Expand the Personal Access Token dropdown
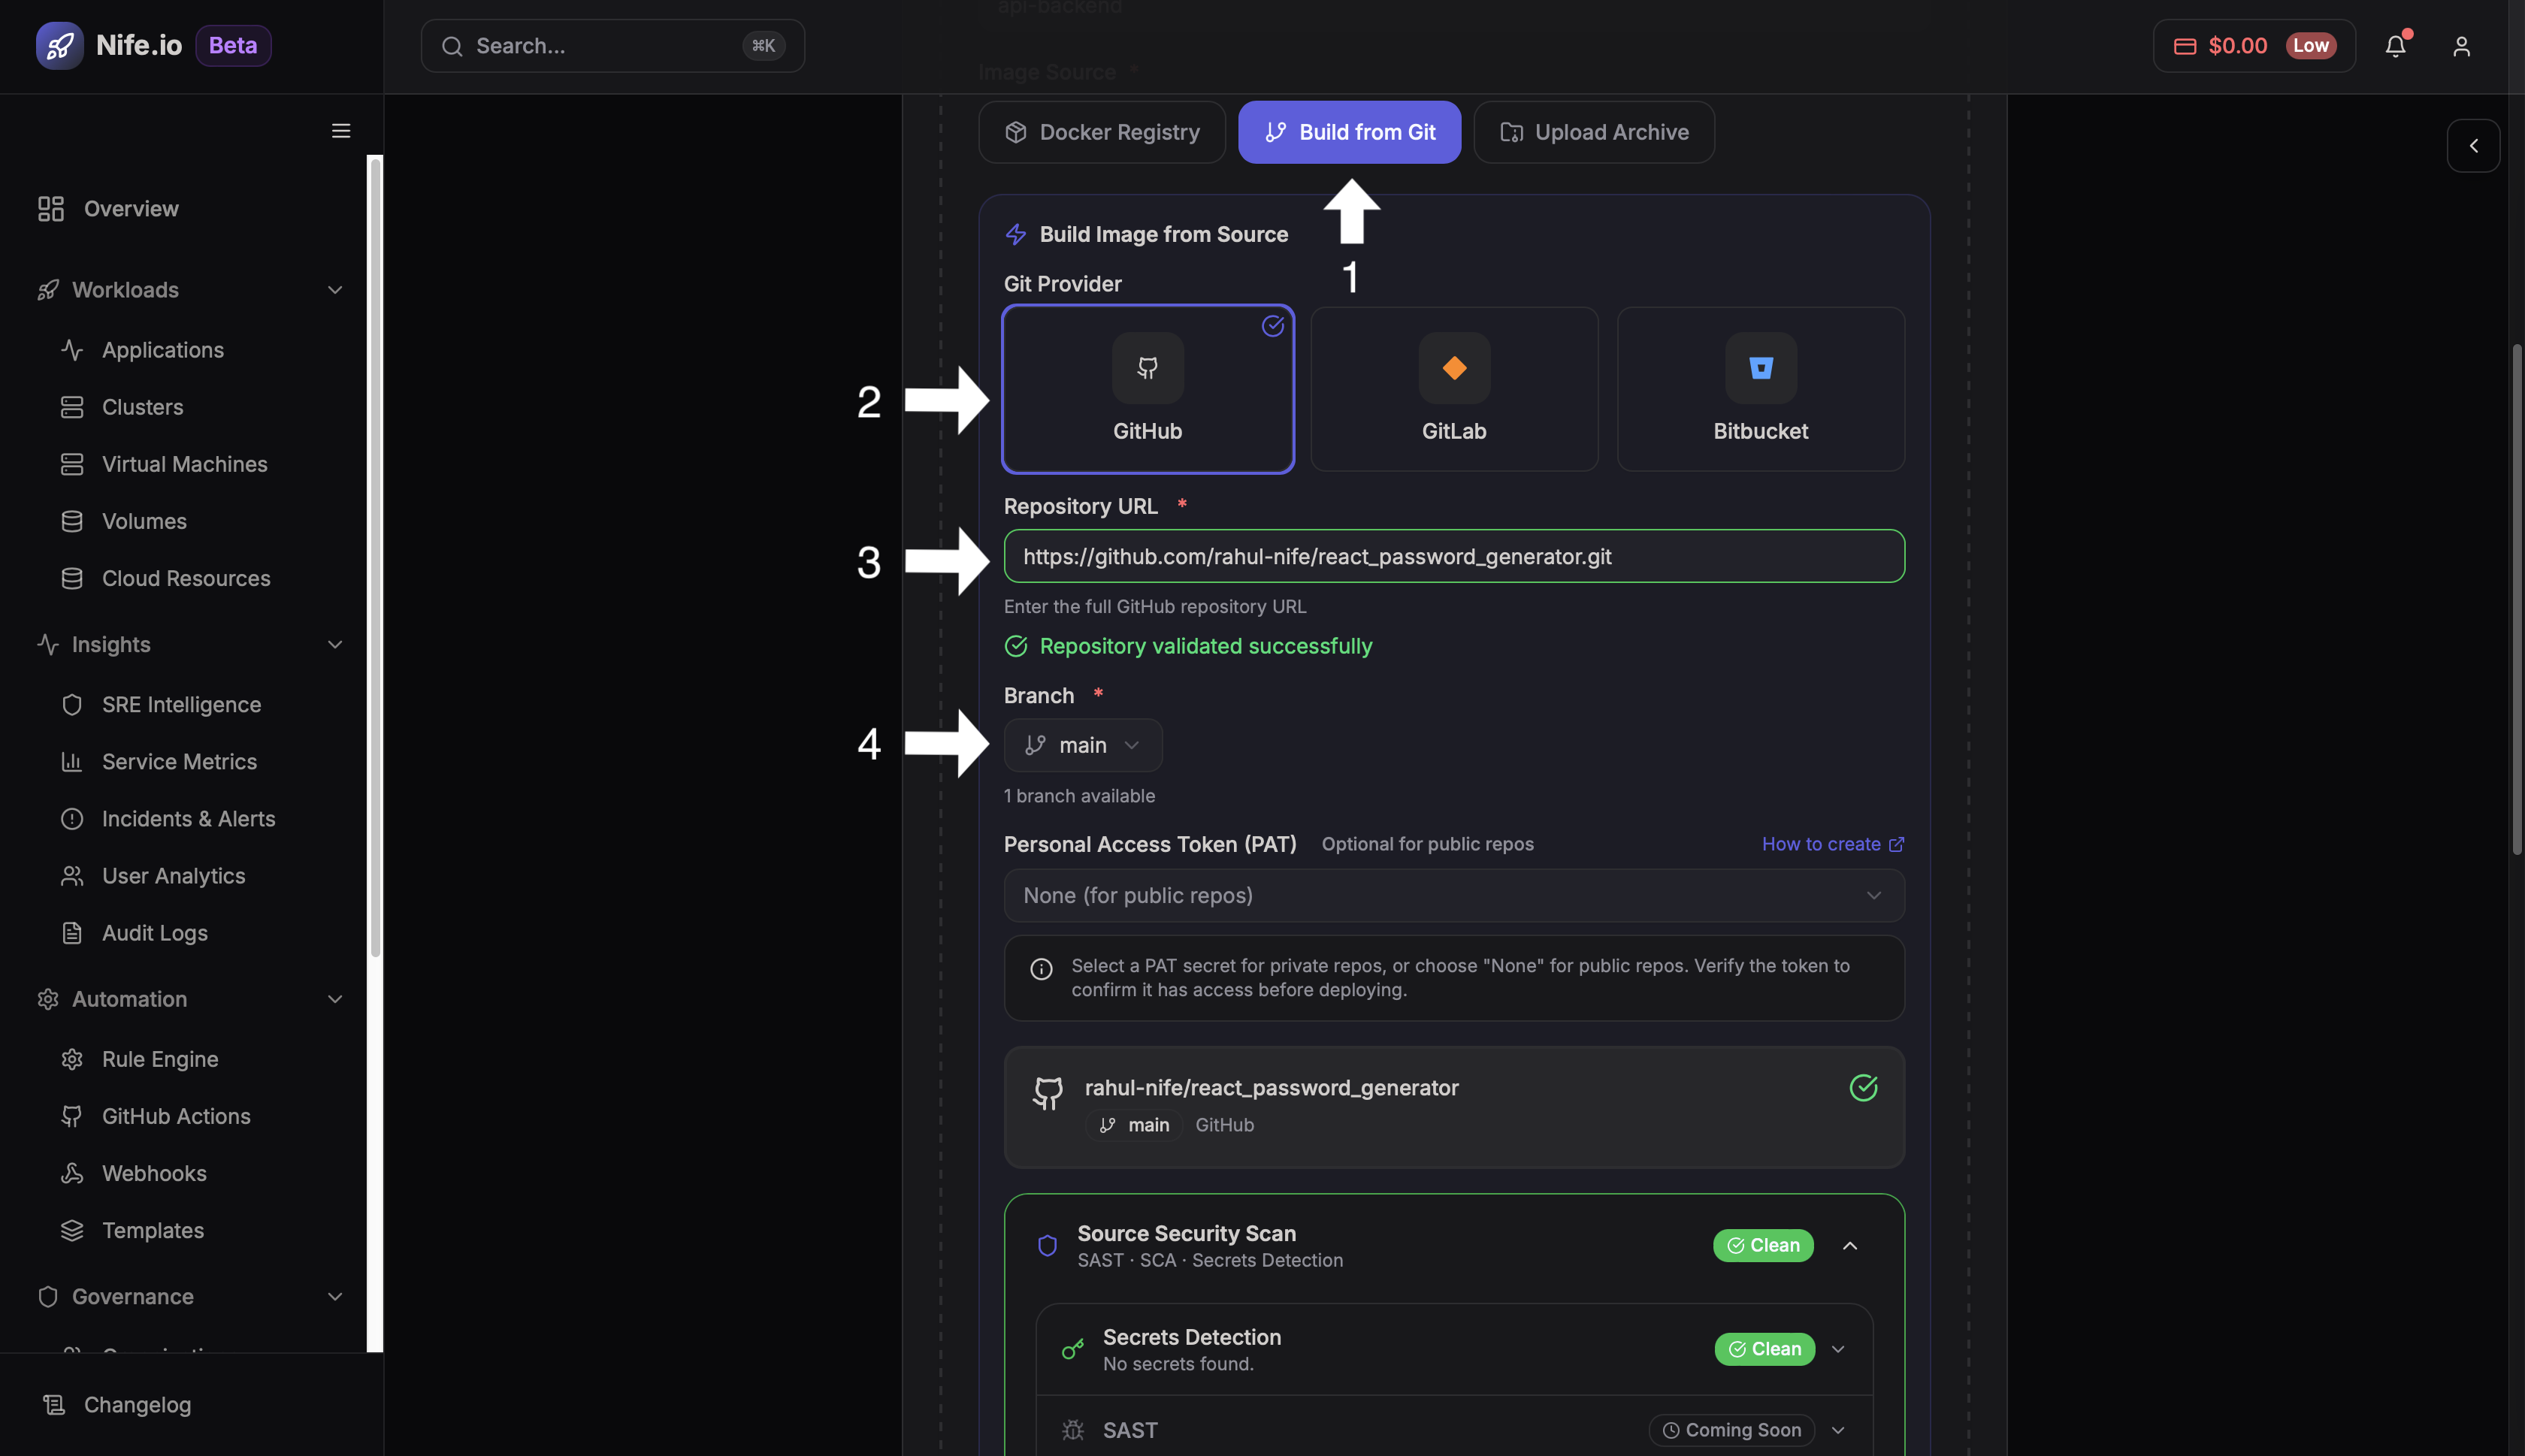The image size is (2525, 1456). (1452, 895)
